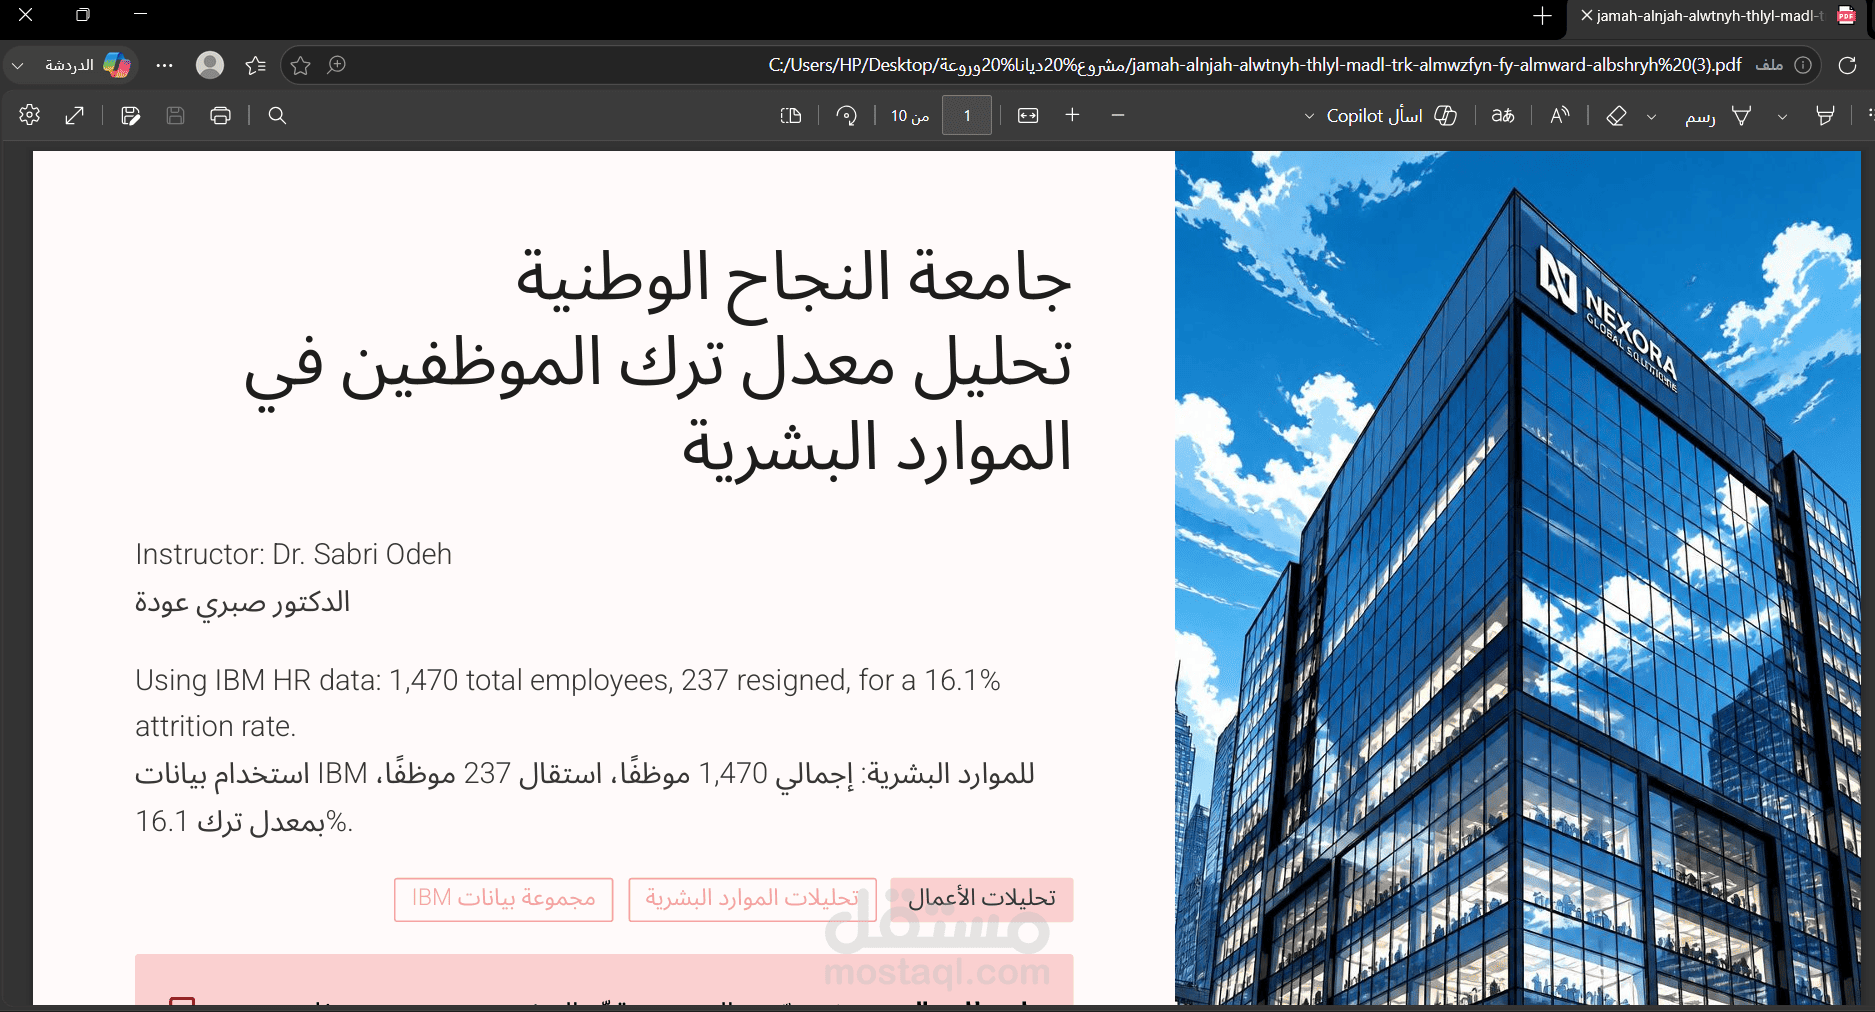This screenshot has height=1012, width=1875.
Task: Click the text "Instructor: Dr. Sabri Odeh"
Action: (x=294, y=554)
